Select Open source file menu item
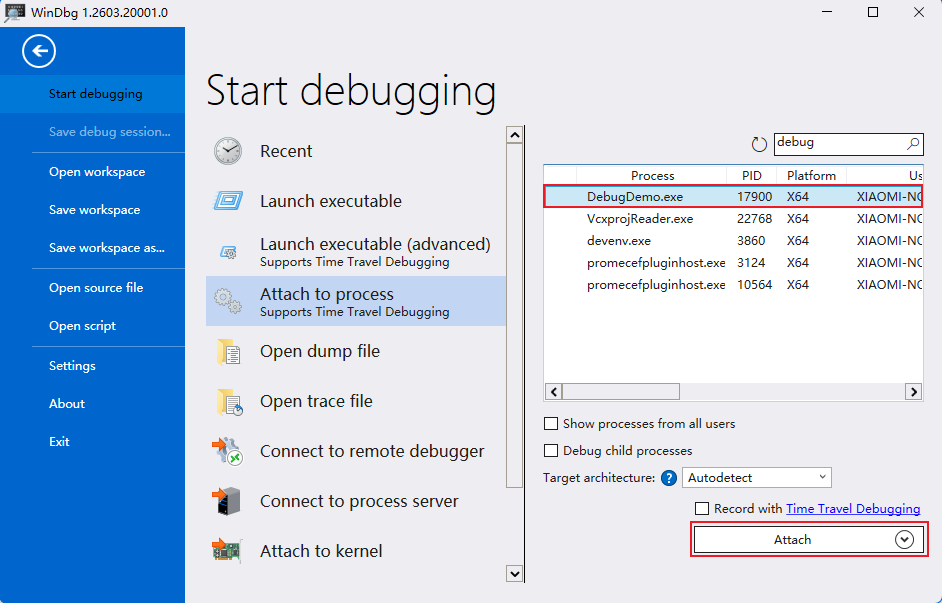Screen dimensions: 942x603 point(96,288)
